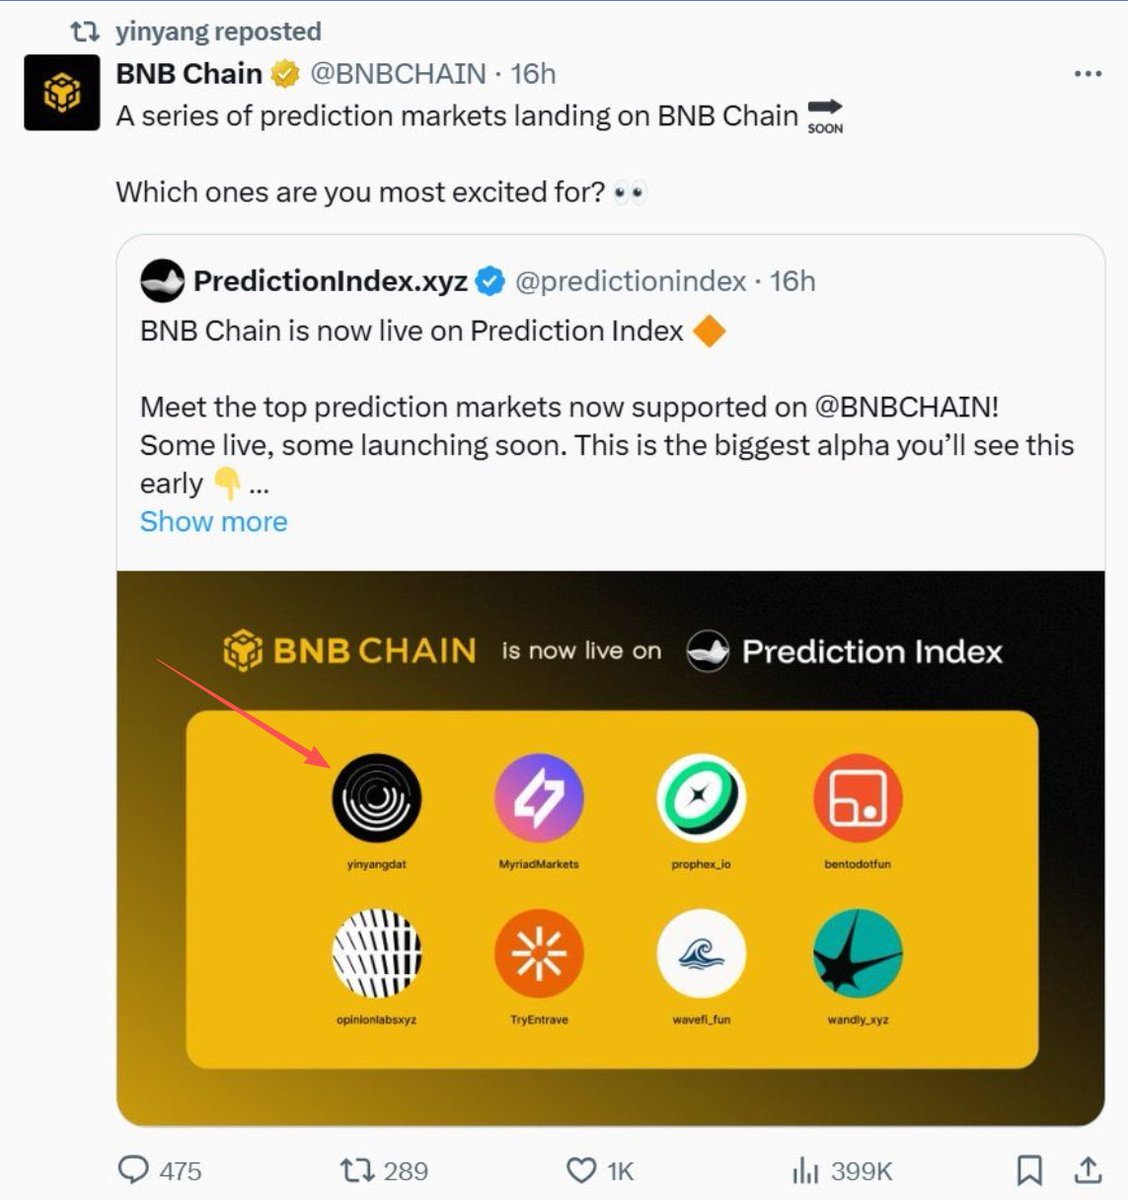This screenshot has height=1200, width=1128.
Task: Click the wavefi_fun wave logo
Action: click(x=701, y=954)
